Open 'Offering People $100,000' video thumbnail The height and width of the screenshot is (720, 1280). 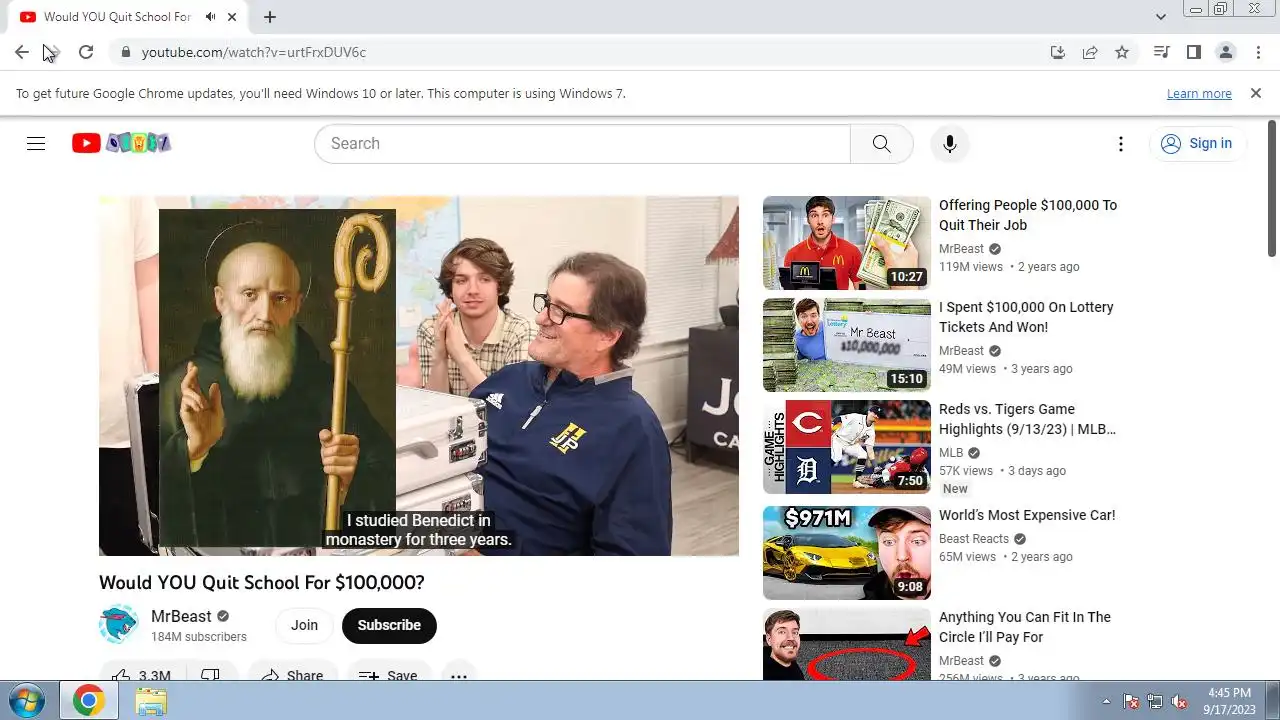[x=847, y=243]
